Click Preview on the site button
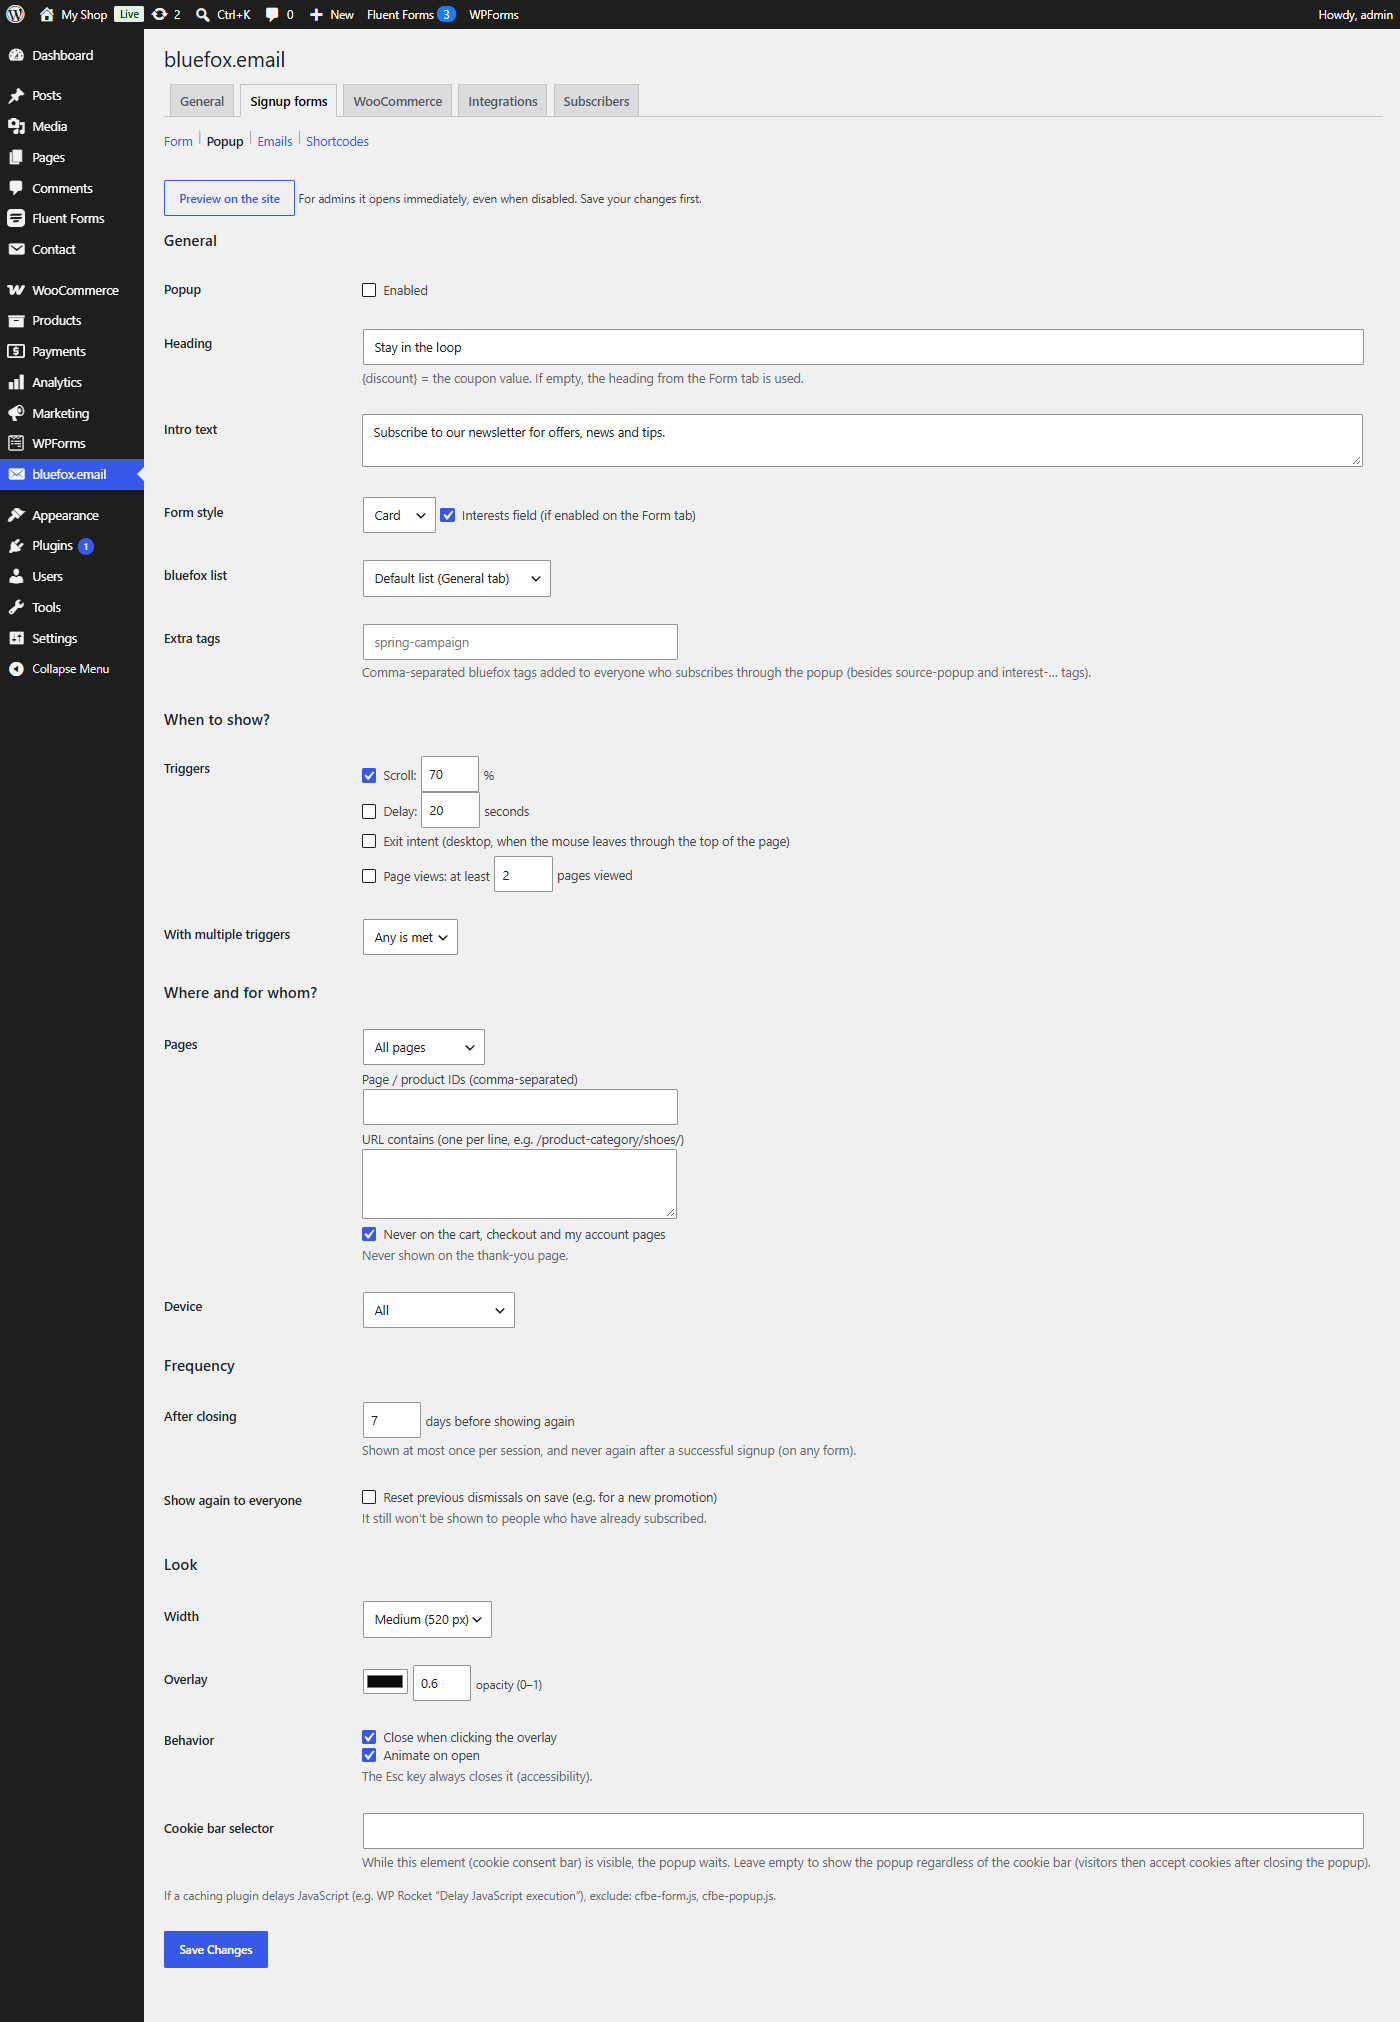This screenshot has height=2022, width=1400. (229, 198)
